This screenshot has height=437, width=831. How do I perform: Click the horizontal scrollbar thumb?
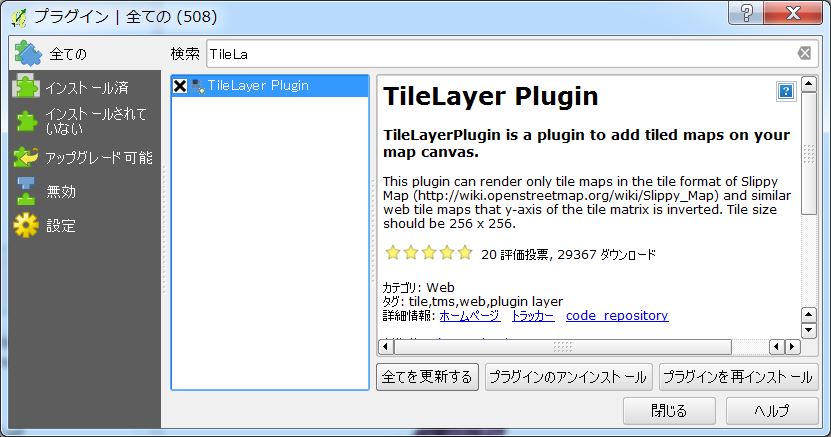563,347
